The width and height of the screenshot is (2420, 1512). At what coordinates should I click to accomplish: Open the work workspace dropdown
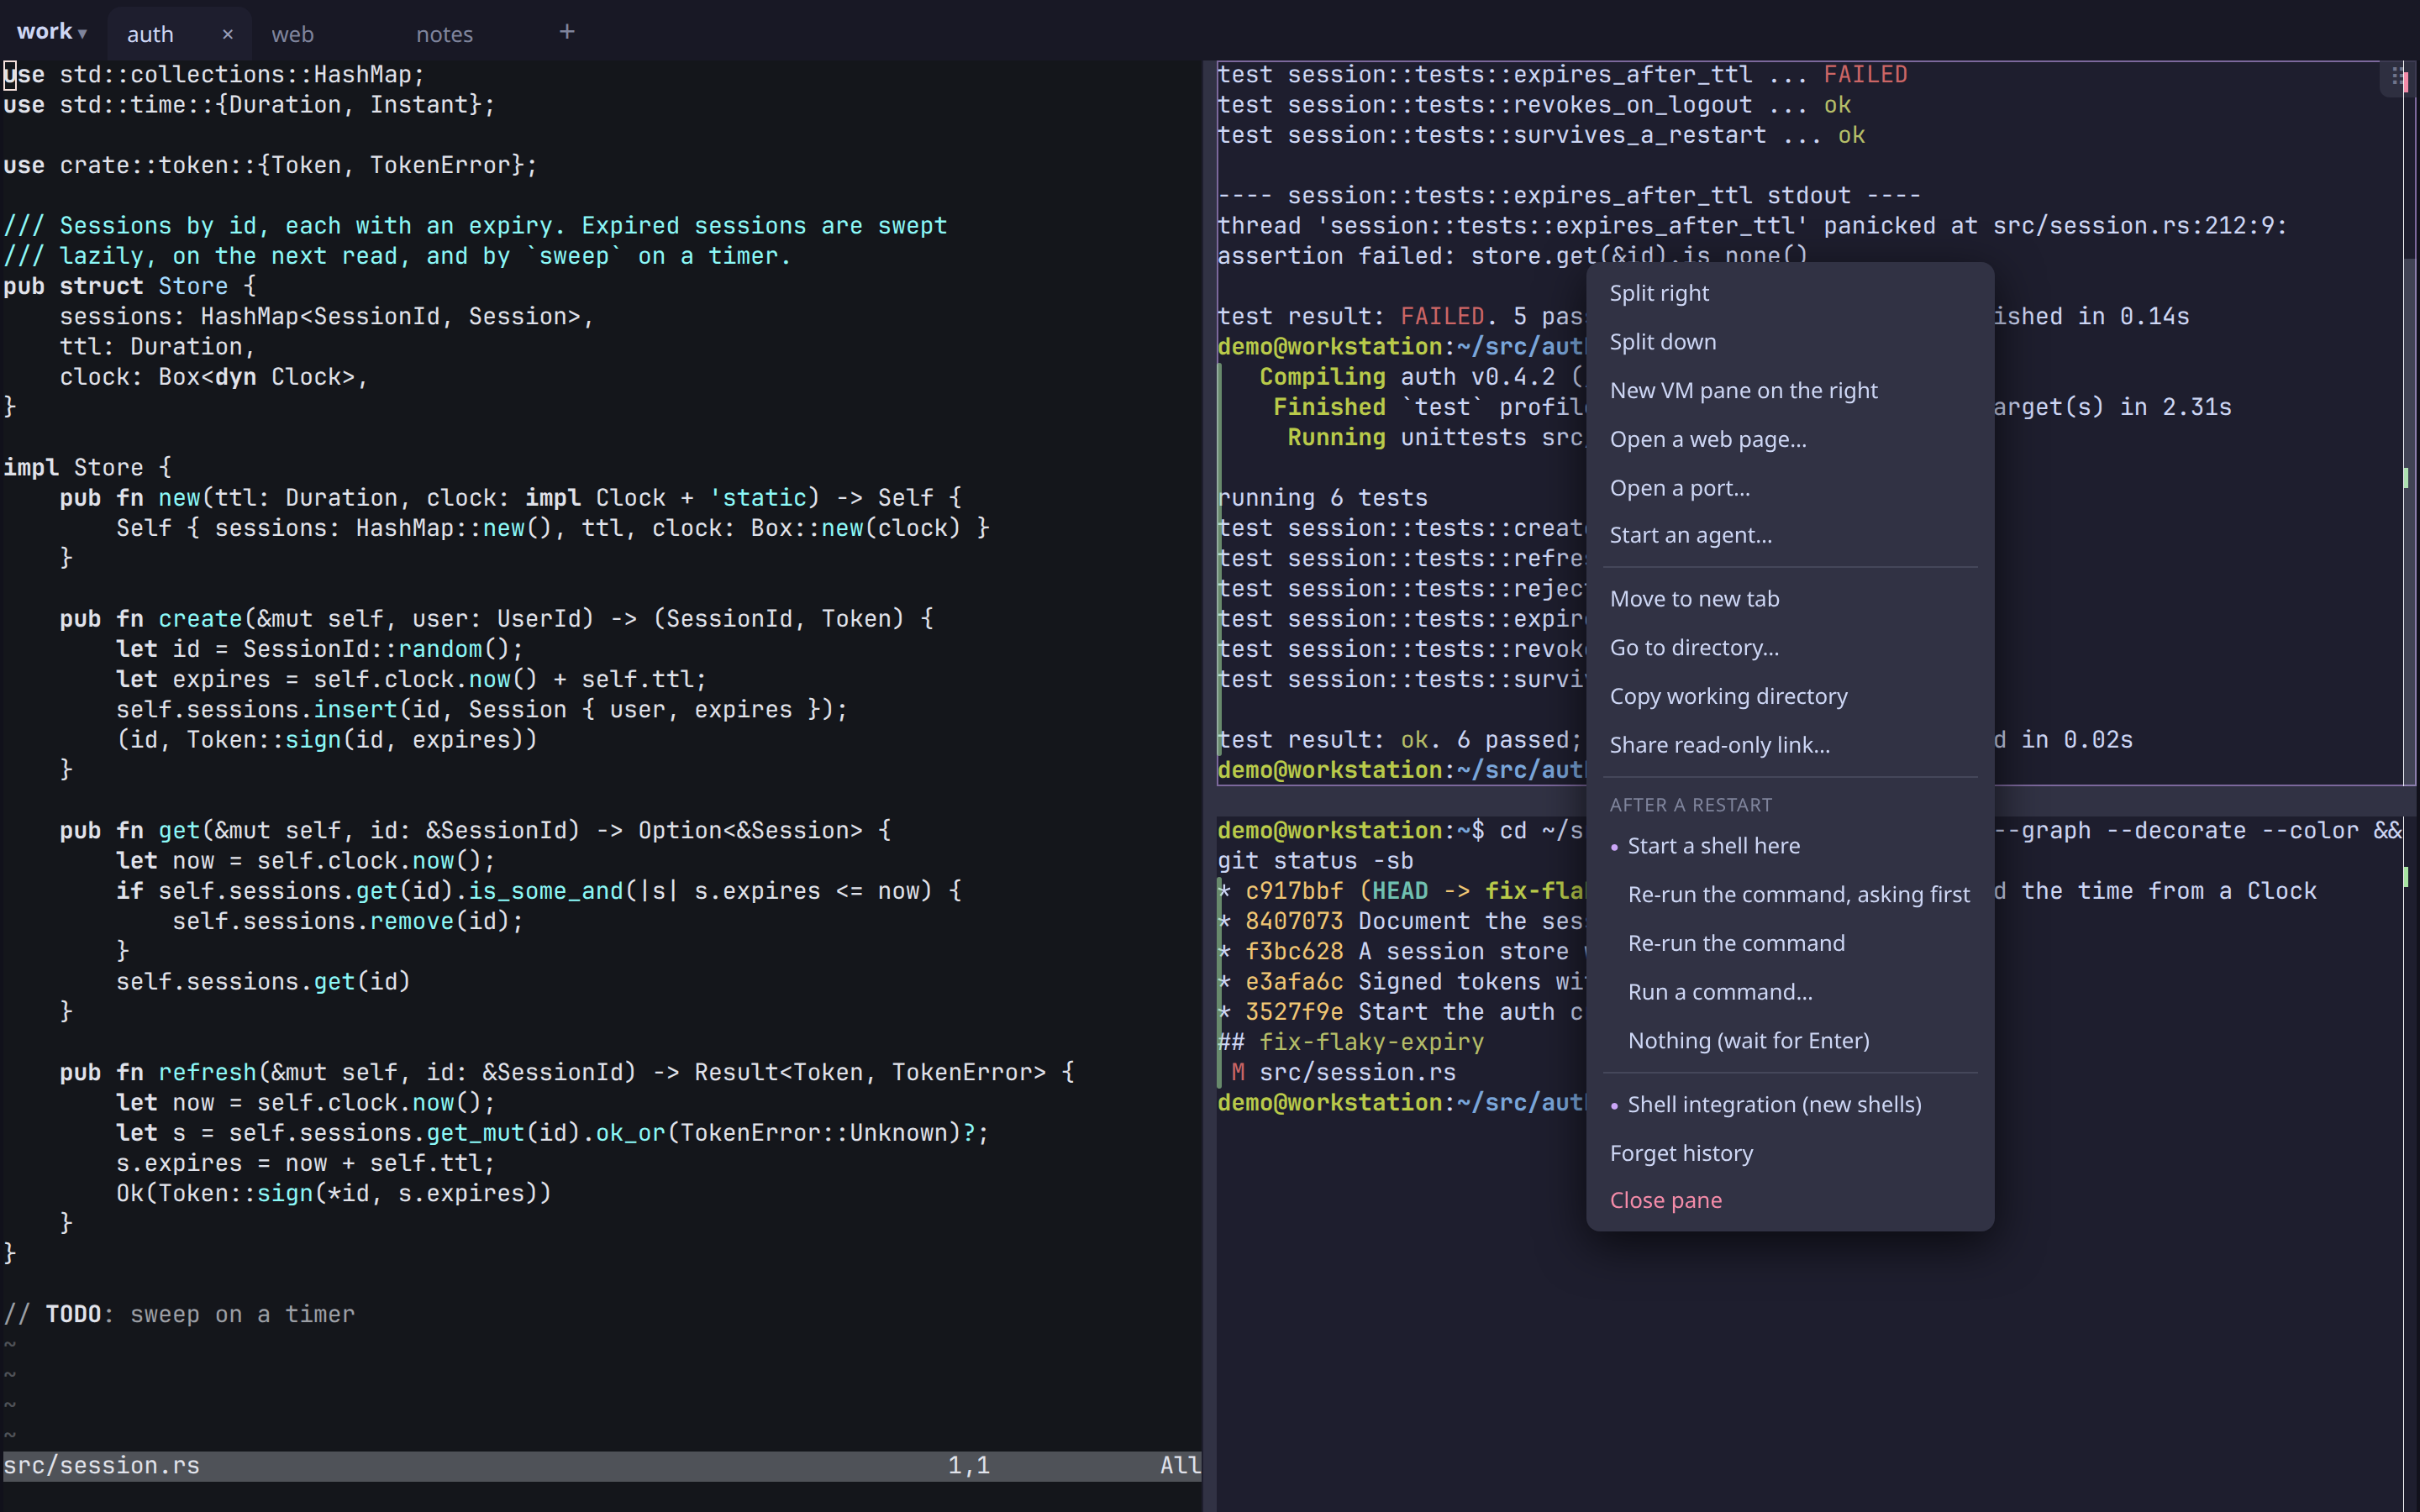click(x=51, y=32)
